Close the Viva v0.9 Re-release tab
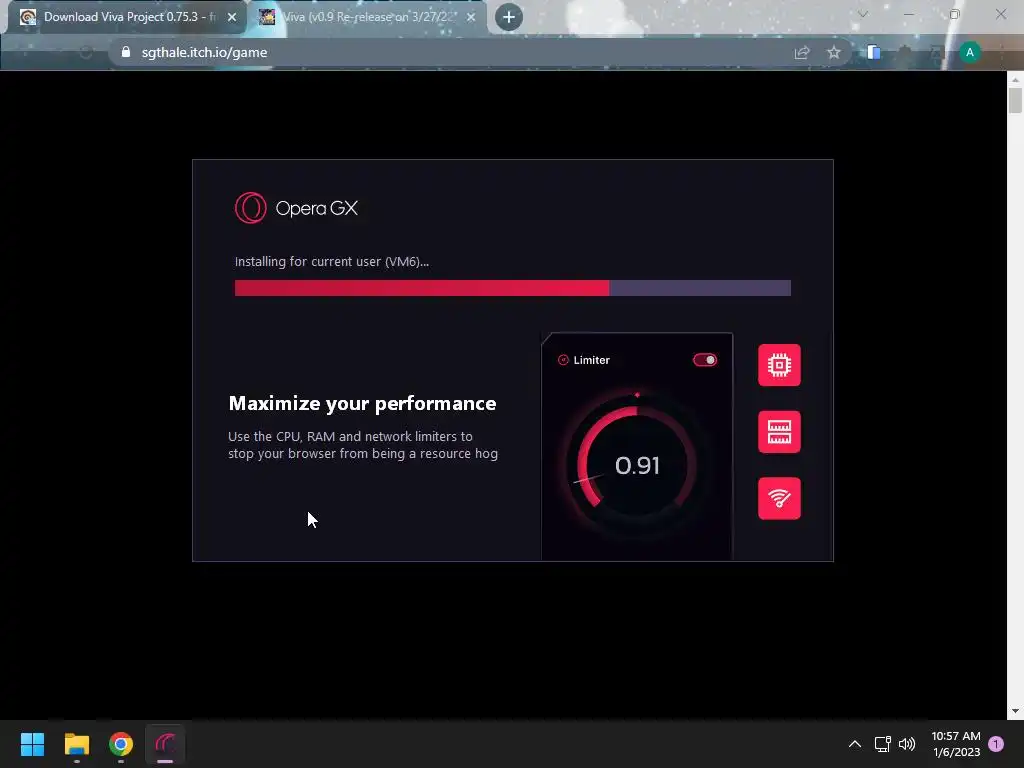Image resolution: width=1024 pixels, height=768 pixels. (471, 18)
